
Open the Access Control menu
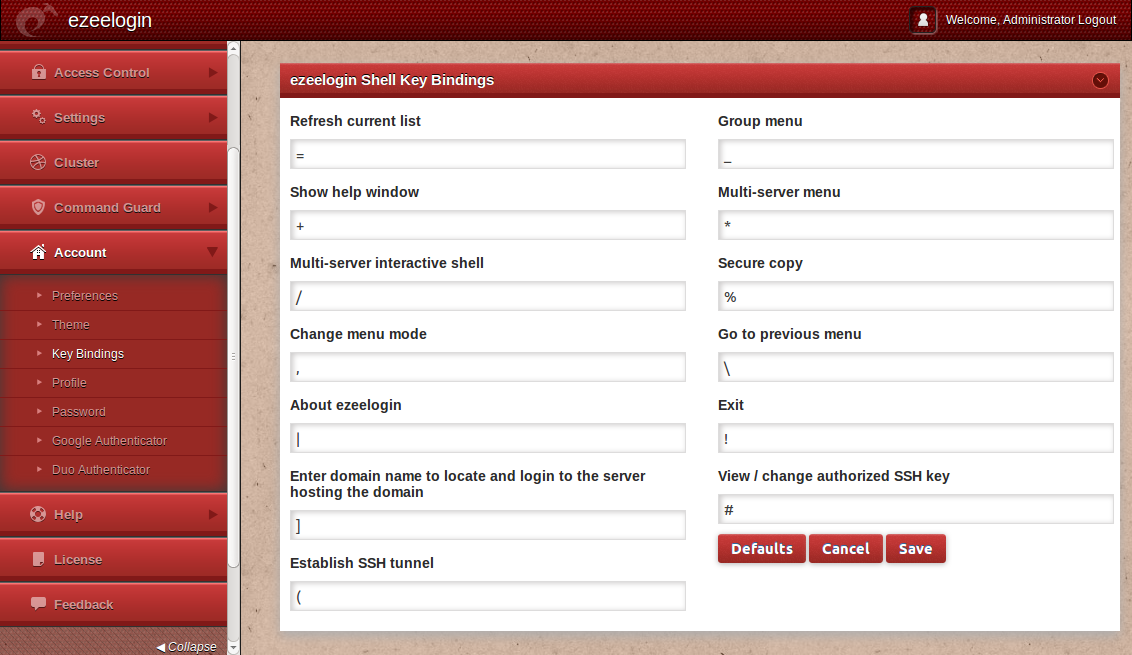coord(113,72)
